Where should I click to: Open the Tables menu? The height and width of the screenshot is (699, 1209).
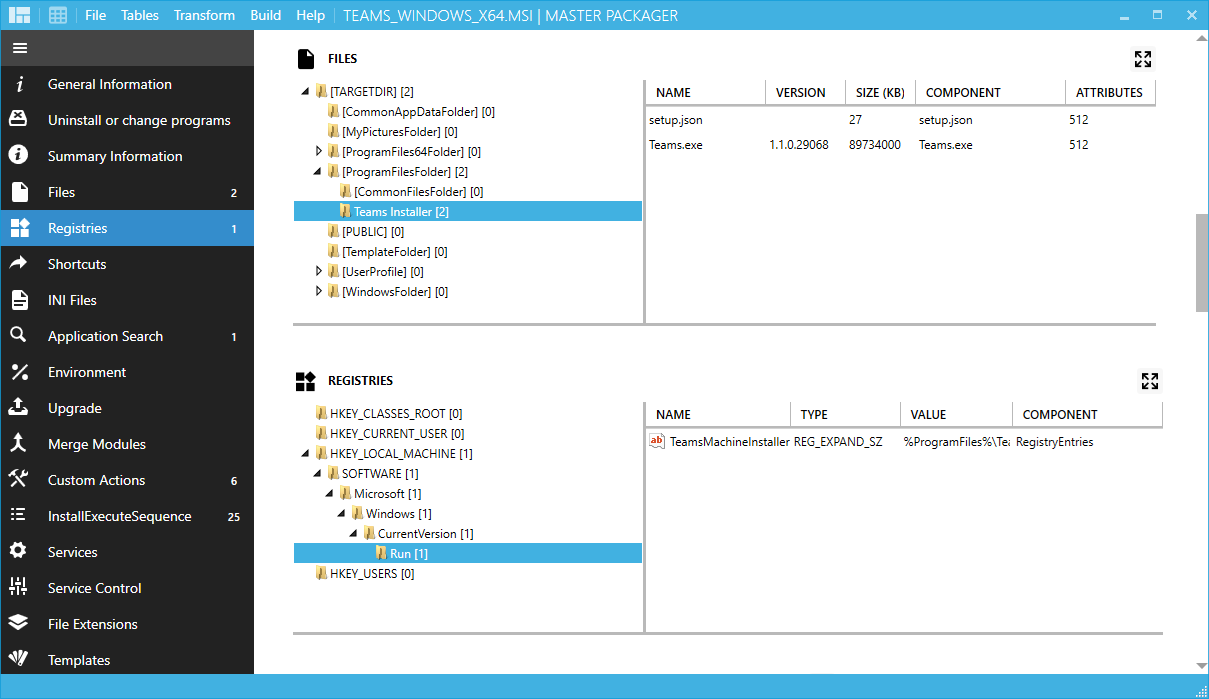pos(140,15)
